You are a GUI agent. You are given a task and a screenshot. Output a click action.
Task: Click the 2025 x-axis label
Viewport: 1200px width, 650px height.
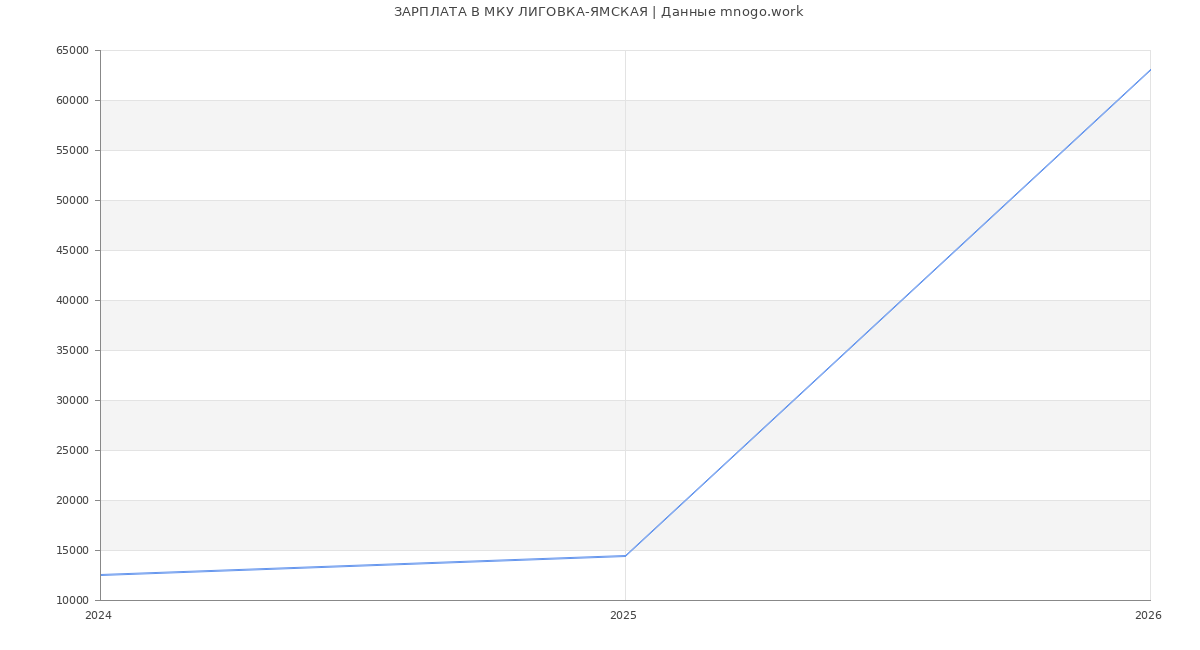[x=623, y=616]
